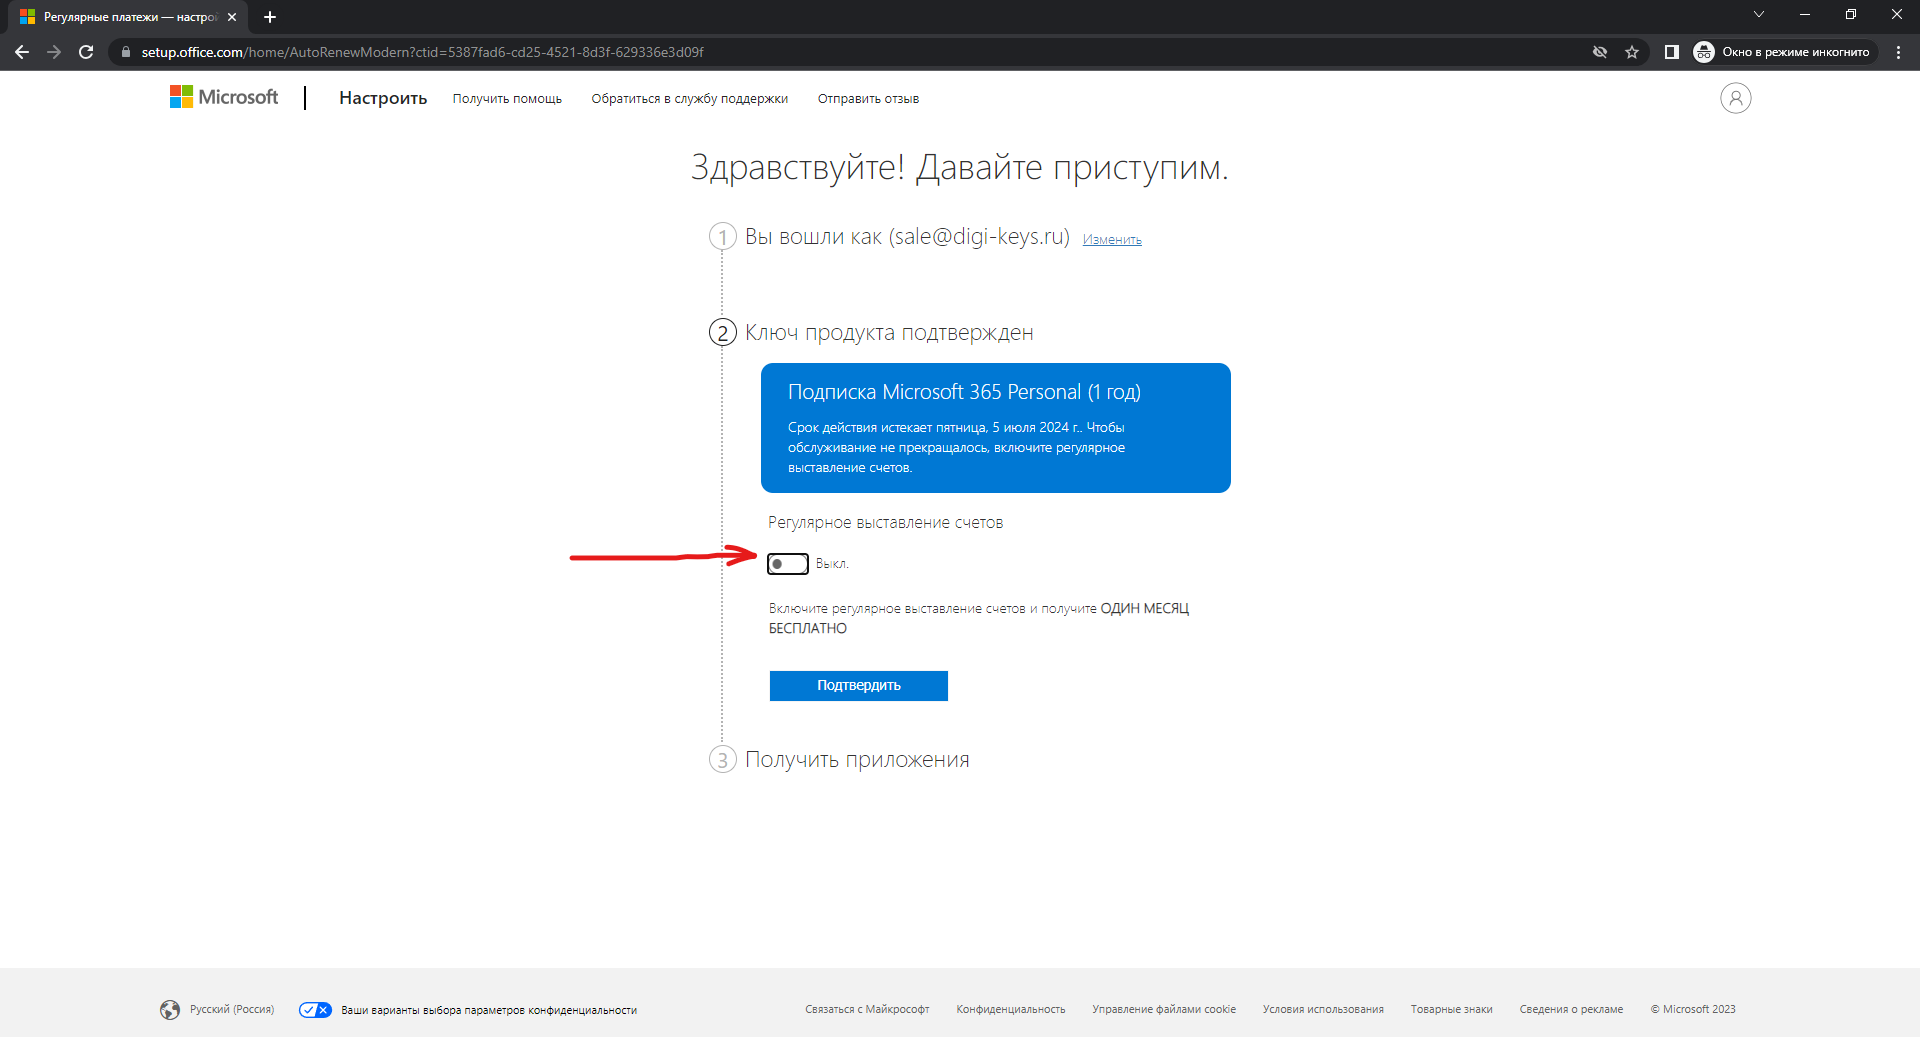The width and height of the screenshot is (1920, 1037).
Task: Click the third-party cookies blocked eye icon
Action: pos(1600,52)
